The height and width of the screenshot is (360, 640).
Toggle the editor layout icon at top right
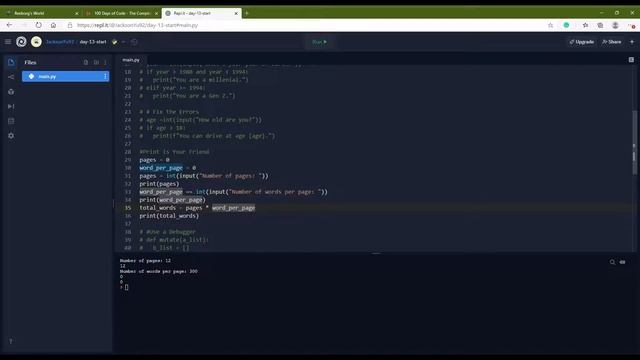[x=631, y=60]
